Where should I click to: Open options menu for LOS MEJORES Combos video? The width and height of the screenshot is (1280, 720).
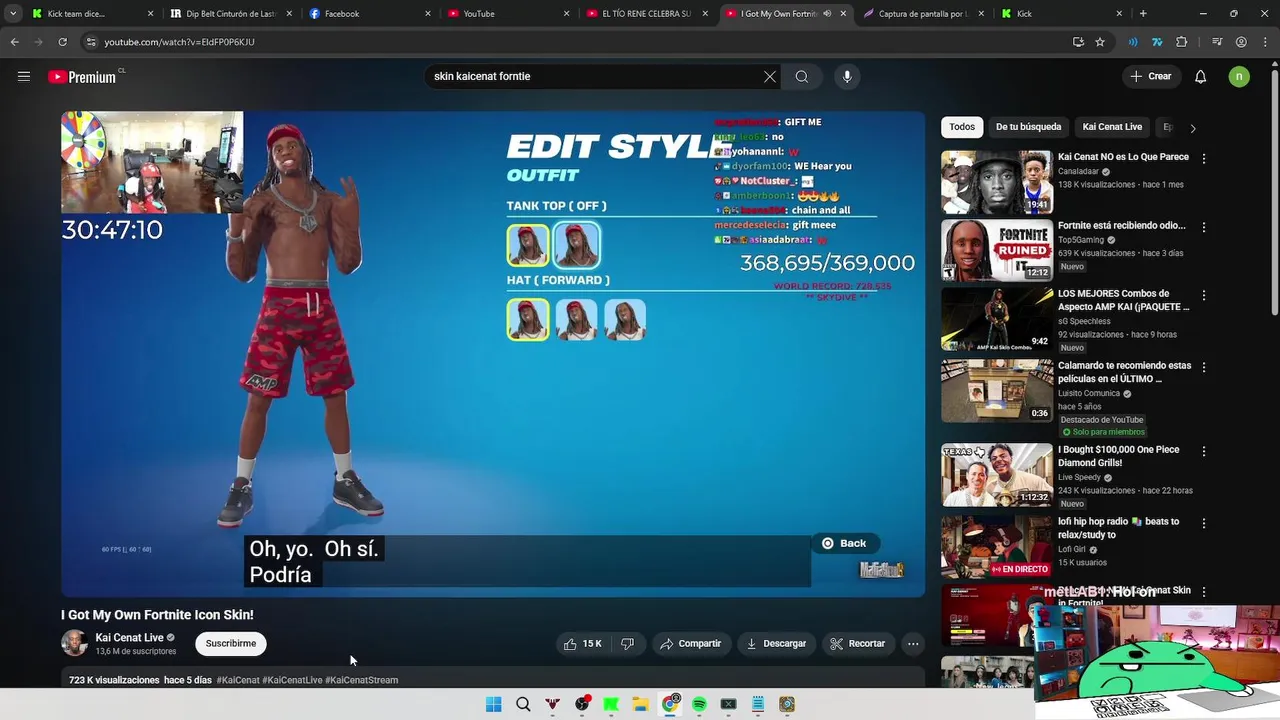(x=1204, y=296)
